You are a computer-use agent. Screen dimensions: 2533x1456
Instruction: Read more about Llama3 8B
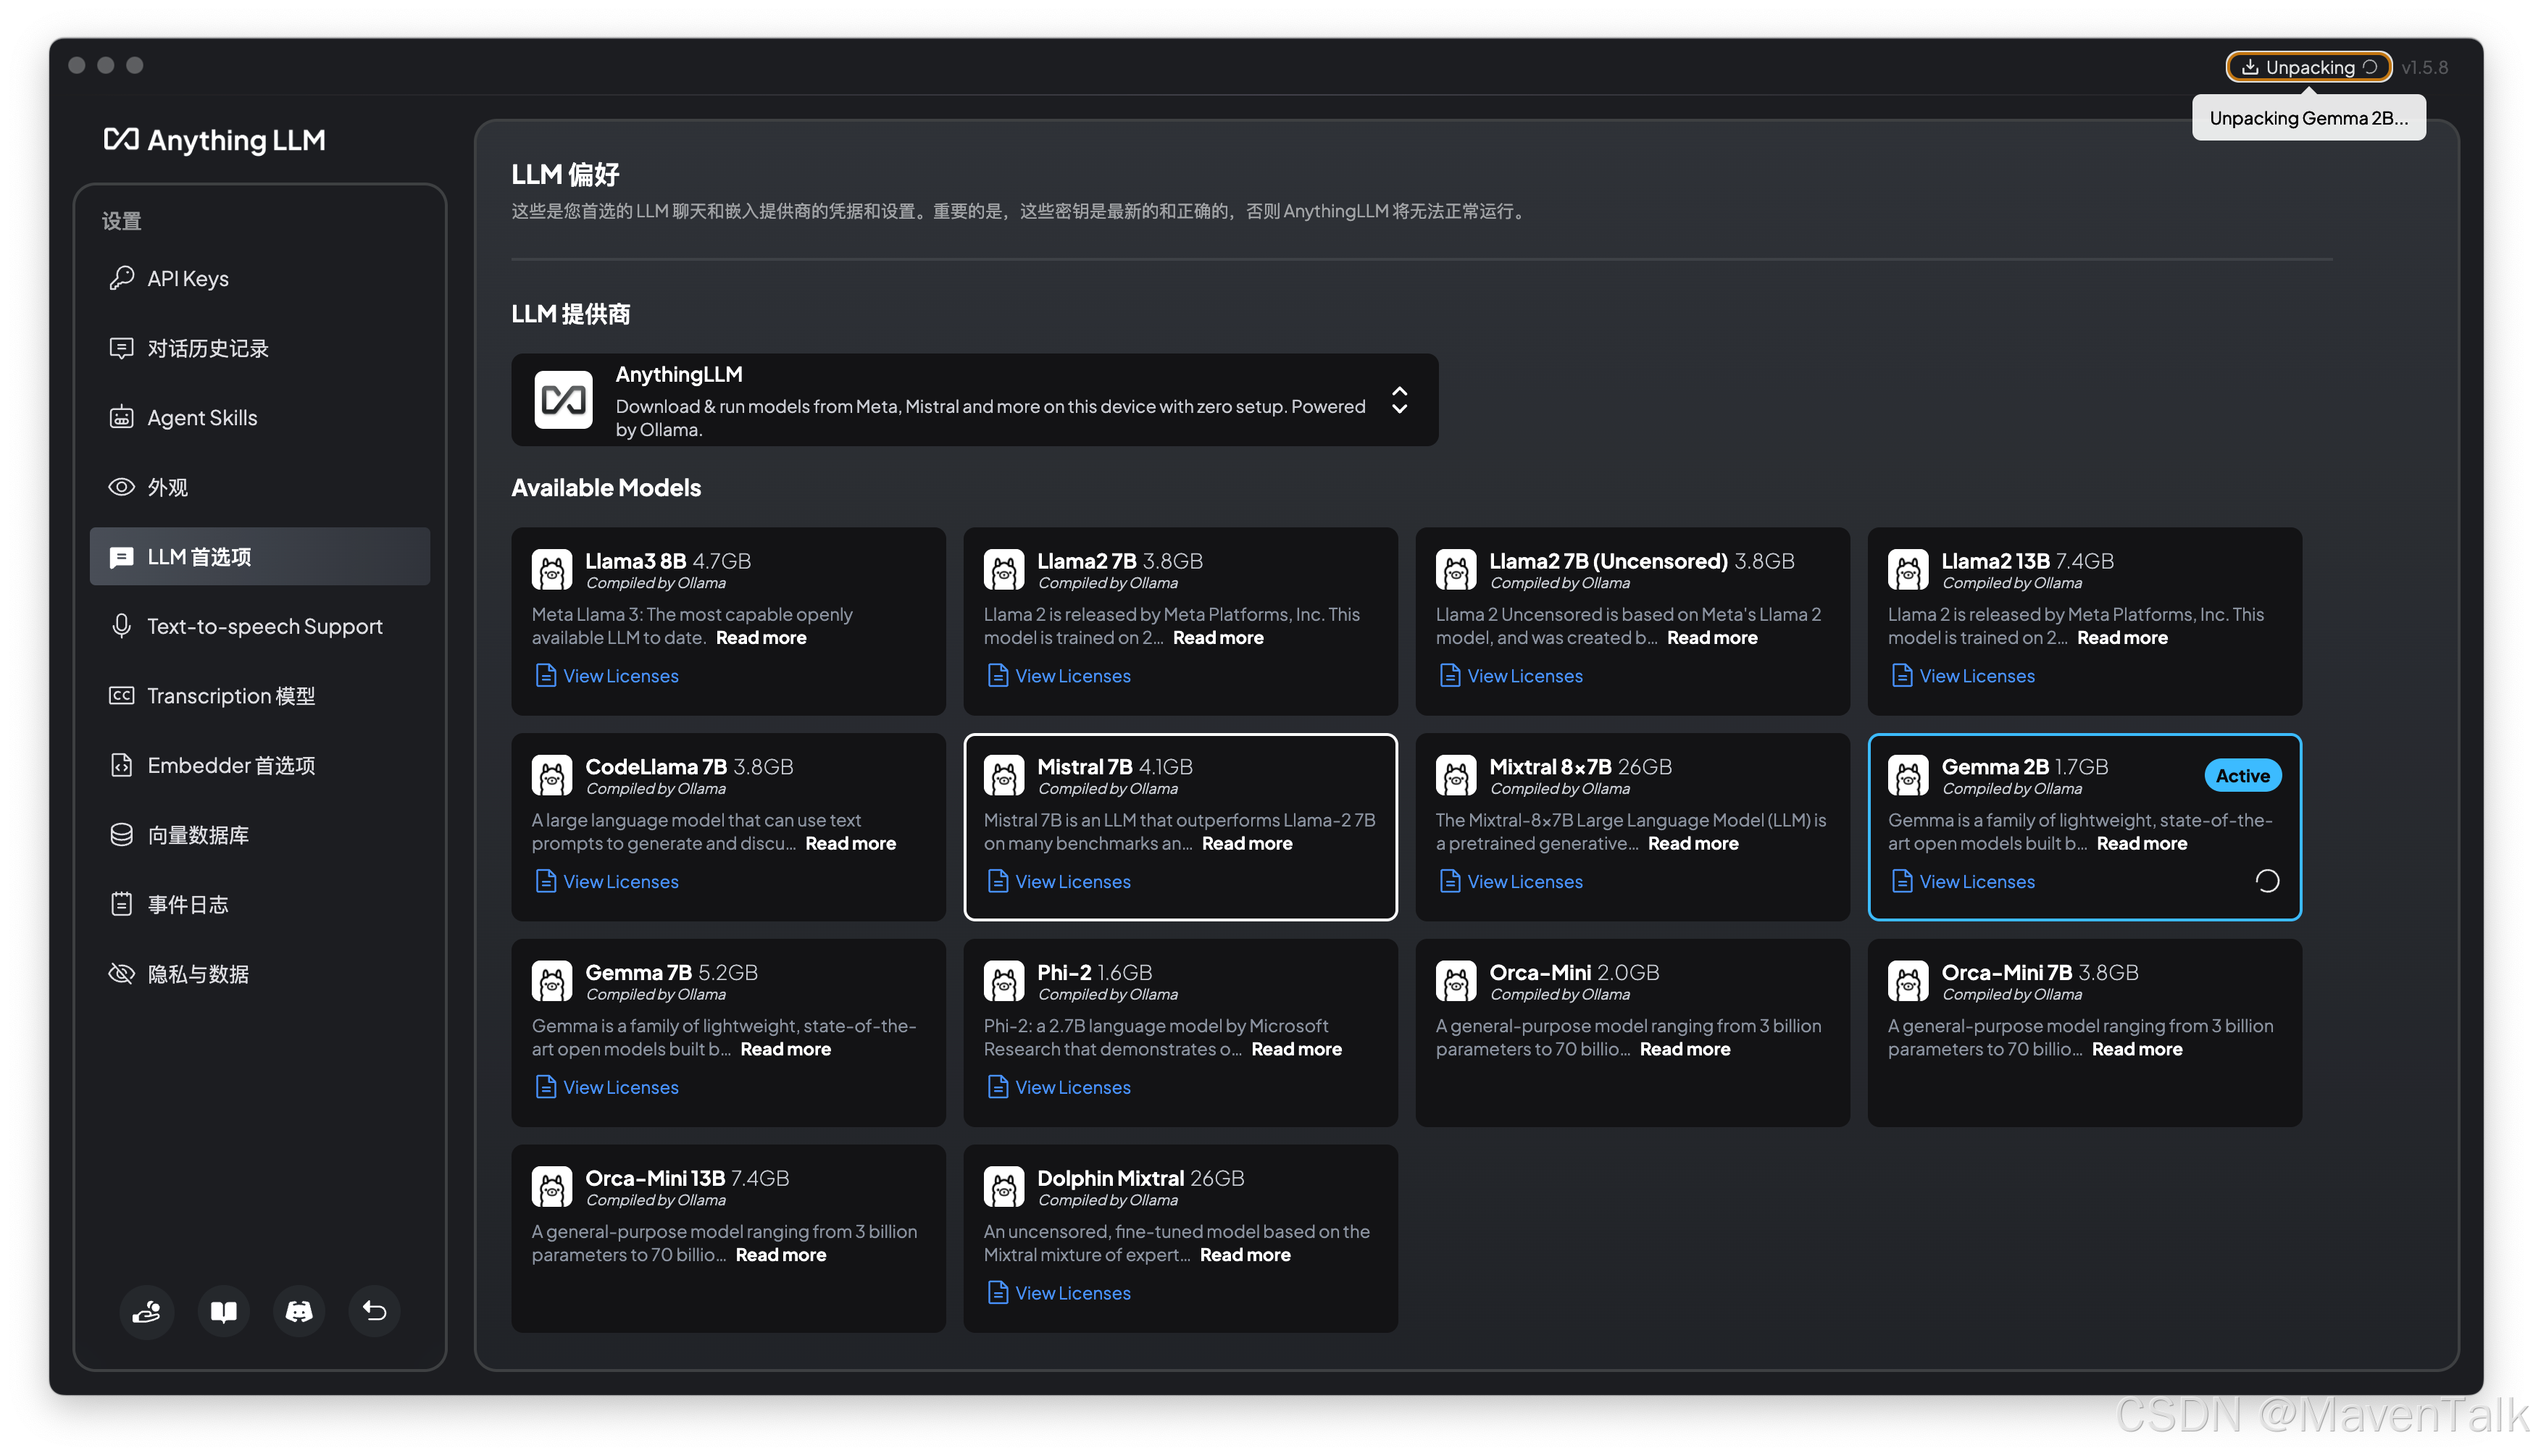coord(761,638)
